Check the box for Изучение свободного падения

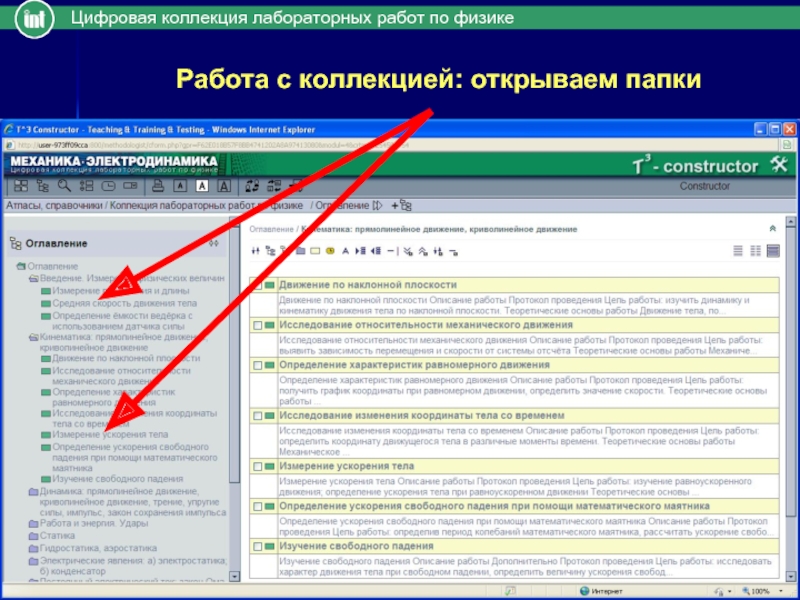point(258,546)
